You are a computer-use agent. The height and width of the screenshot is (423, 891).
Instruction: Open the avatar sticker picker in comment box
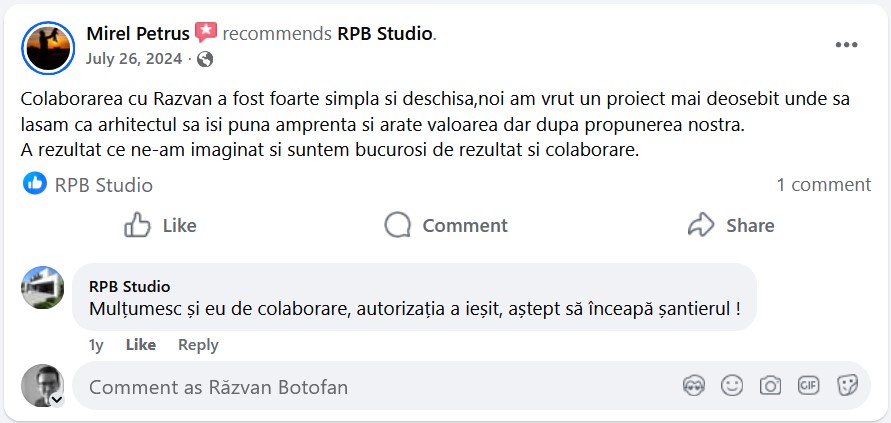point(694,386)
